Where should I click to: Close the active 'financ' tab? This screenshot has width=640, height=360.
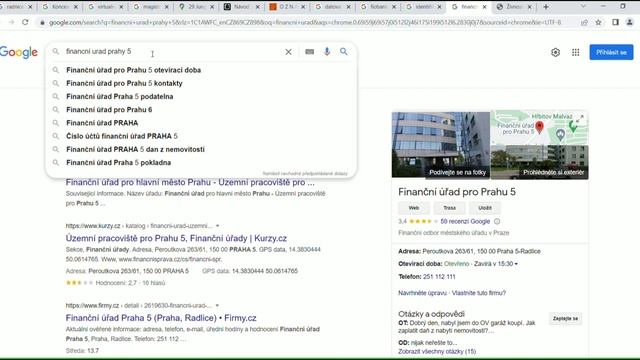[x=484, y=7]
